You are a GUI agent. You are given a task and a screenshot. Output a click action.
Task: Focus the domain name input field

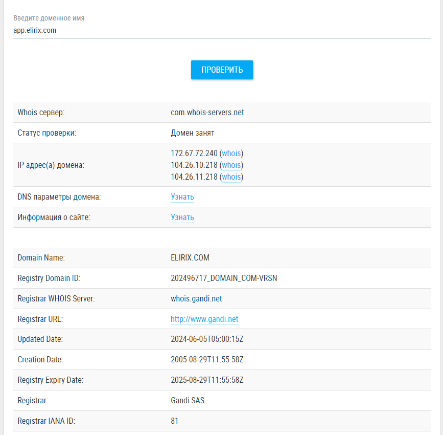point(222,30)
